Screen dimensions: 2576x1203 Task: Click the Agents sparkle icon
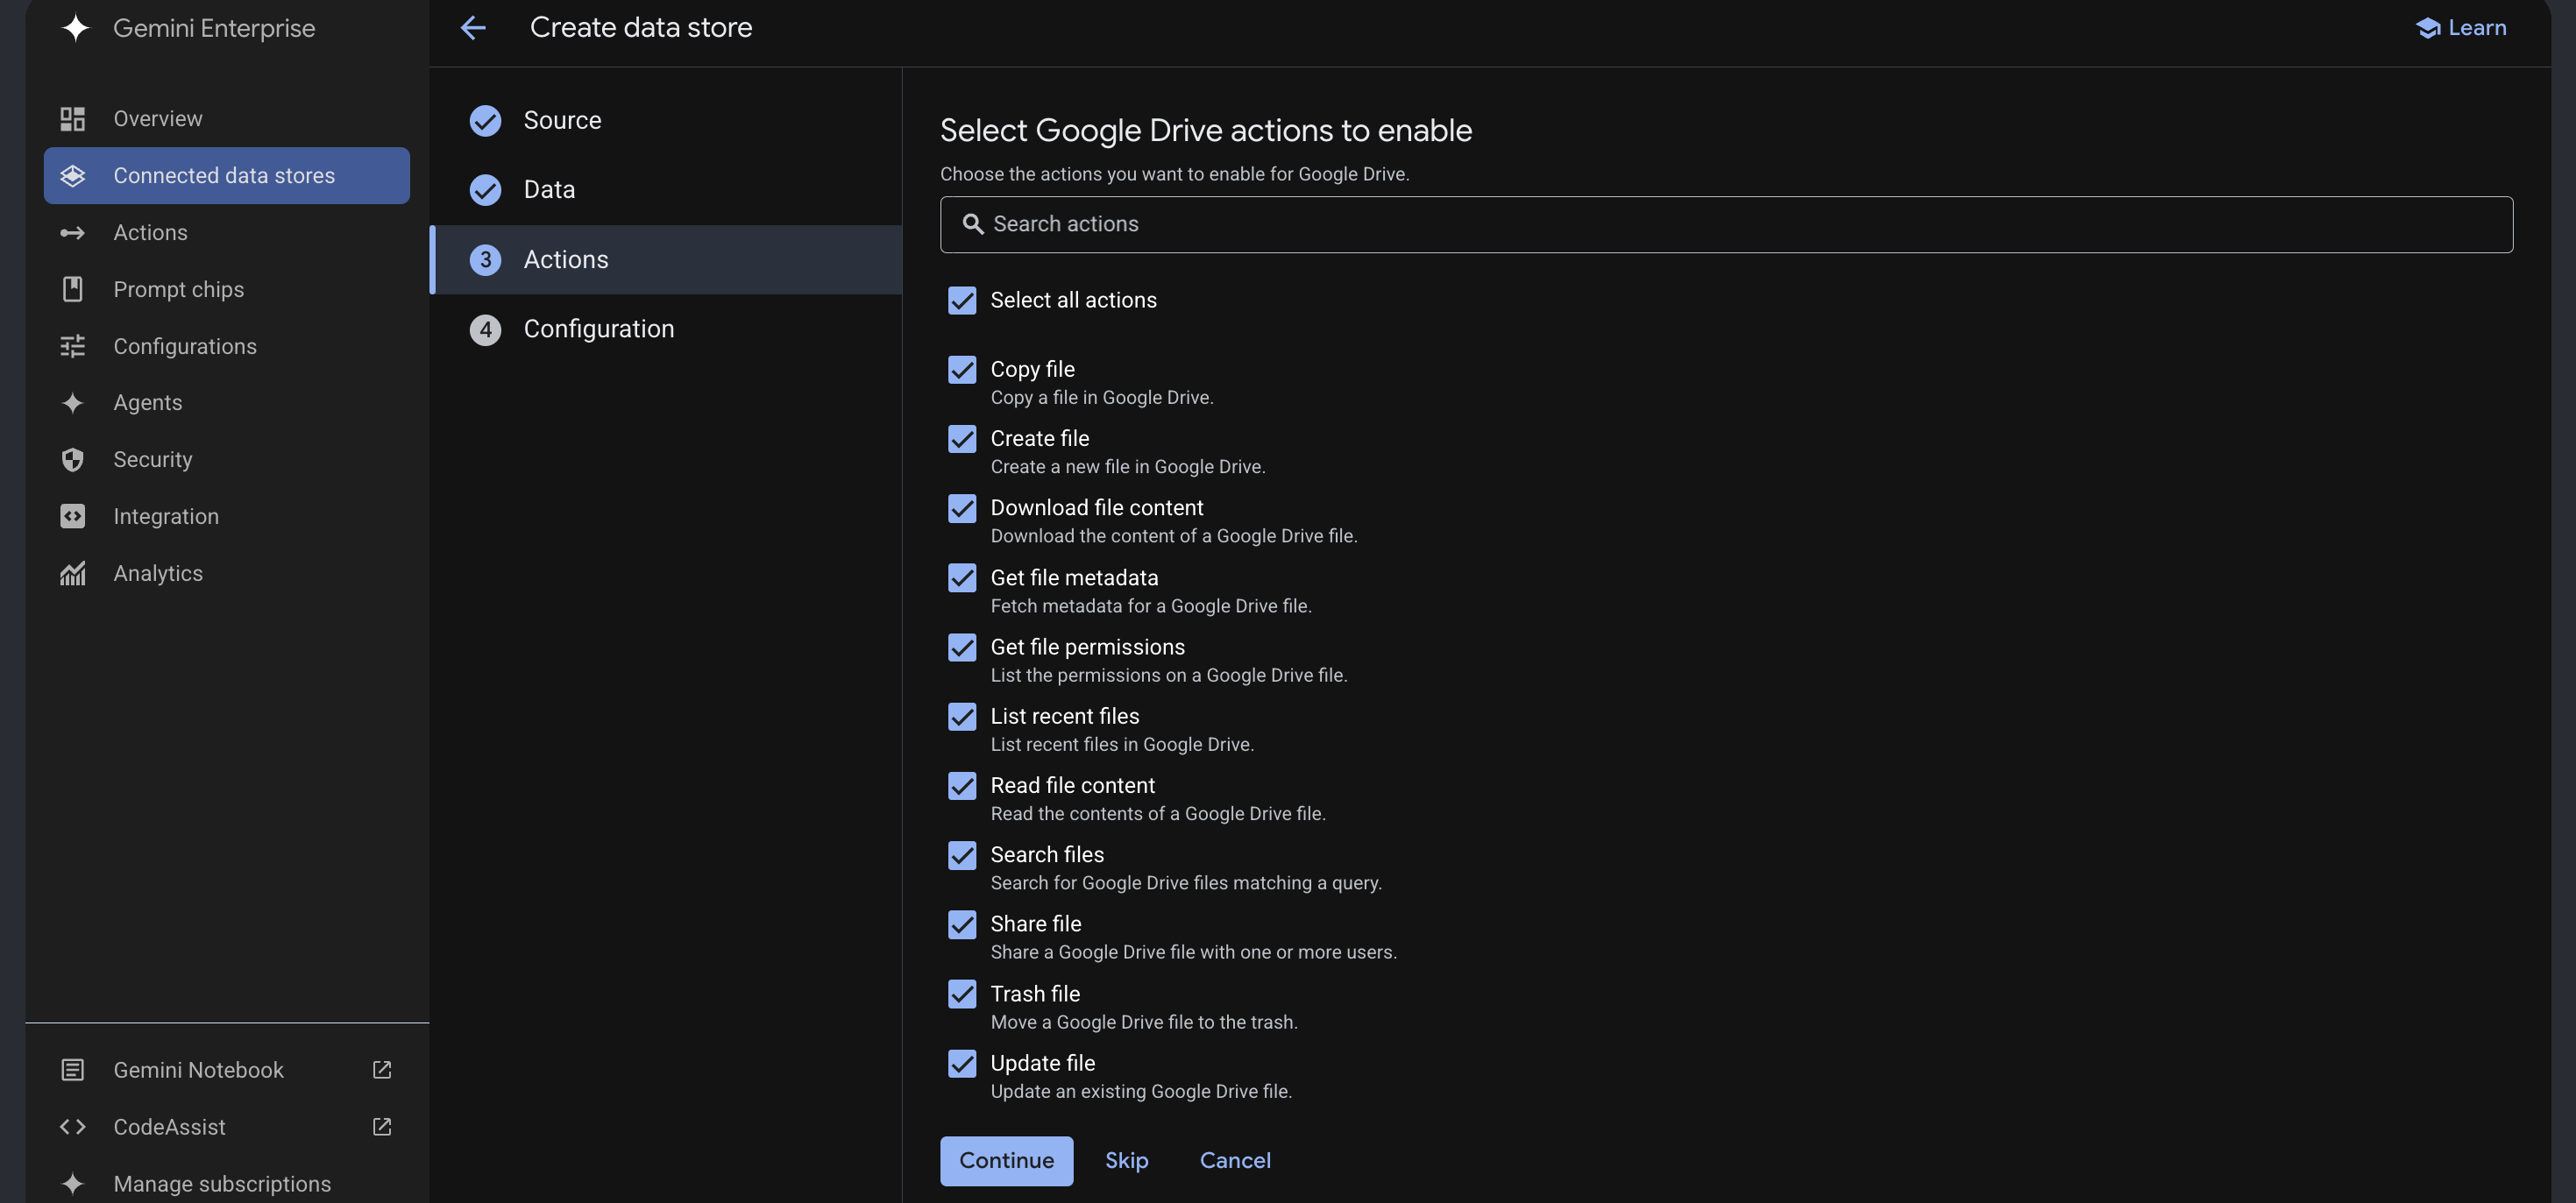[x=72, y=403]
